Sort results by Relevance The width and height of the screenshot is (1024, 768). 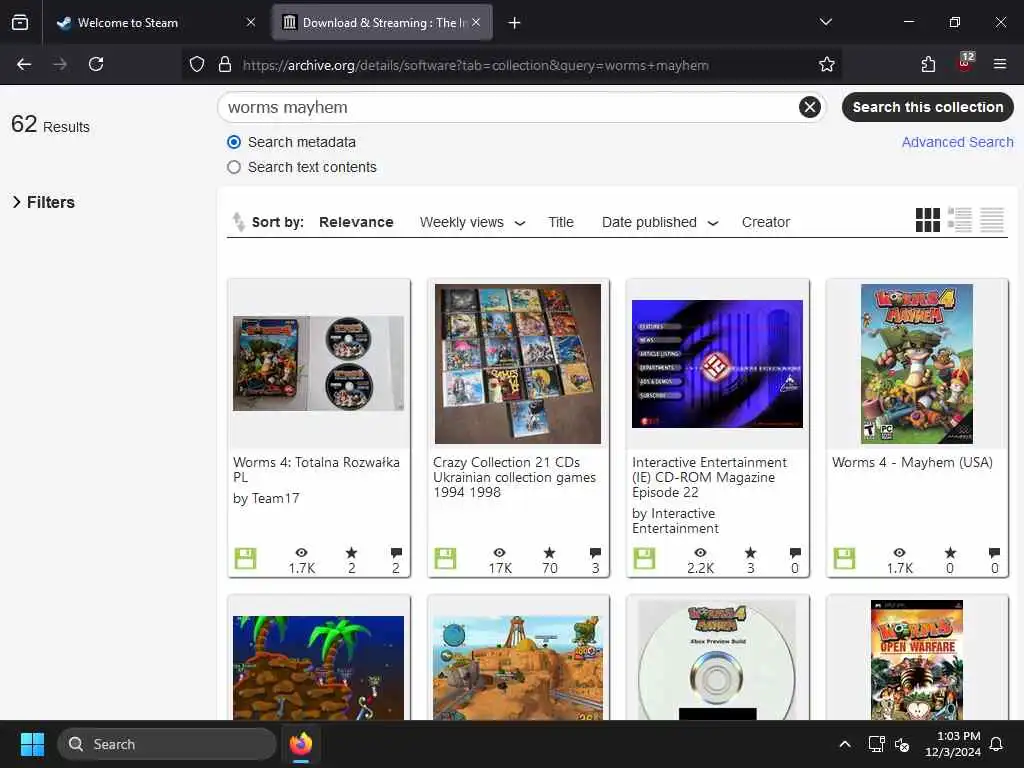[356, 222]
